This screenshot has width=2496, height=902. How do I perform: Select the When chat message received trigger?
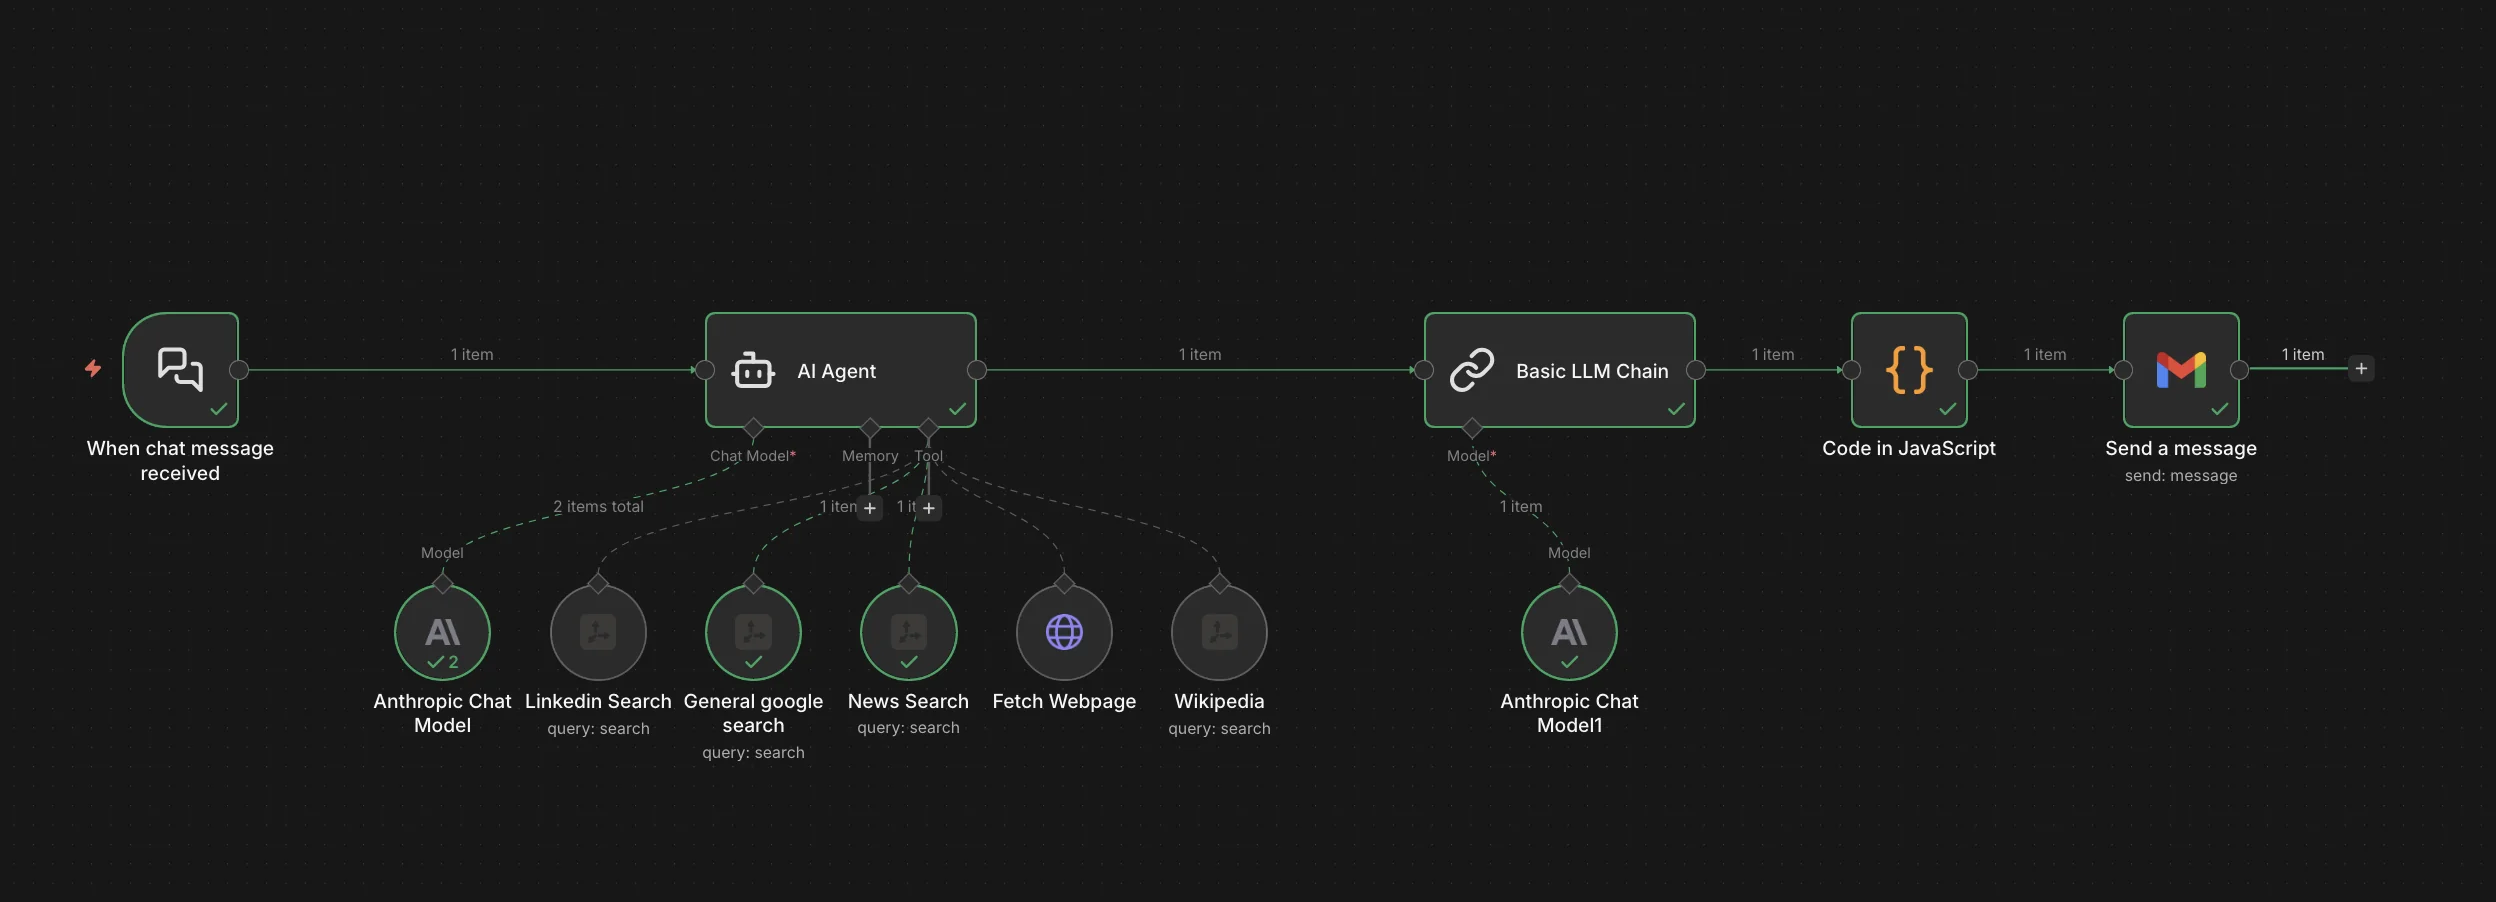(180, 370)
